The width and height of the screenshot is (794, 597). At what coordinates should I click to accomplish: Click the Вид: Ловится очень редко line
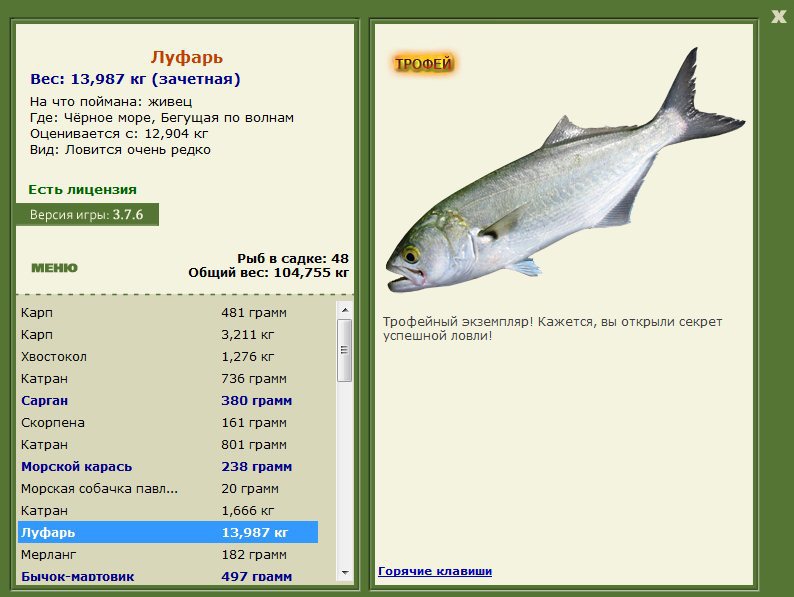click(120, 150)
